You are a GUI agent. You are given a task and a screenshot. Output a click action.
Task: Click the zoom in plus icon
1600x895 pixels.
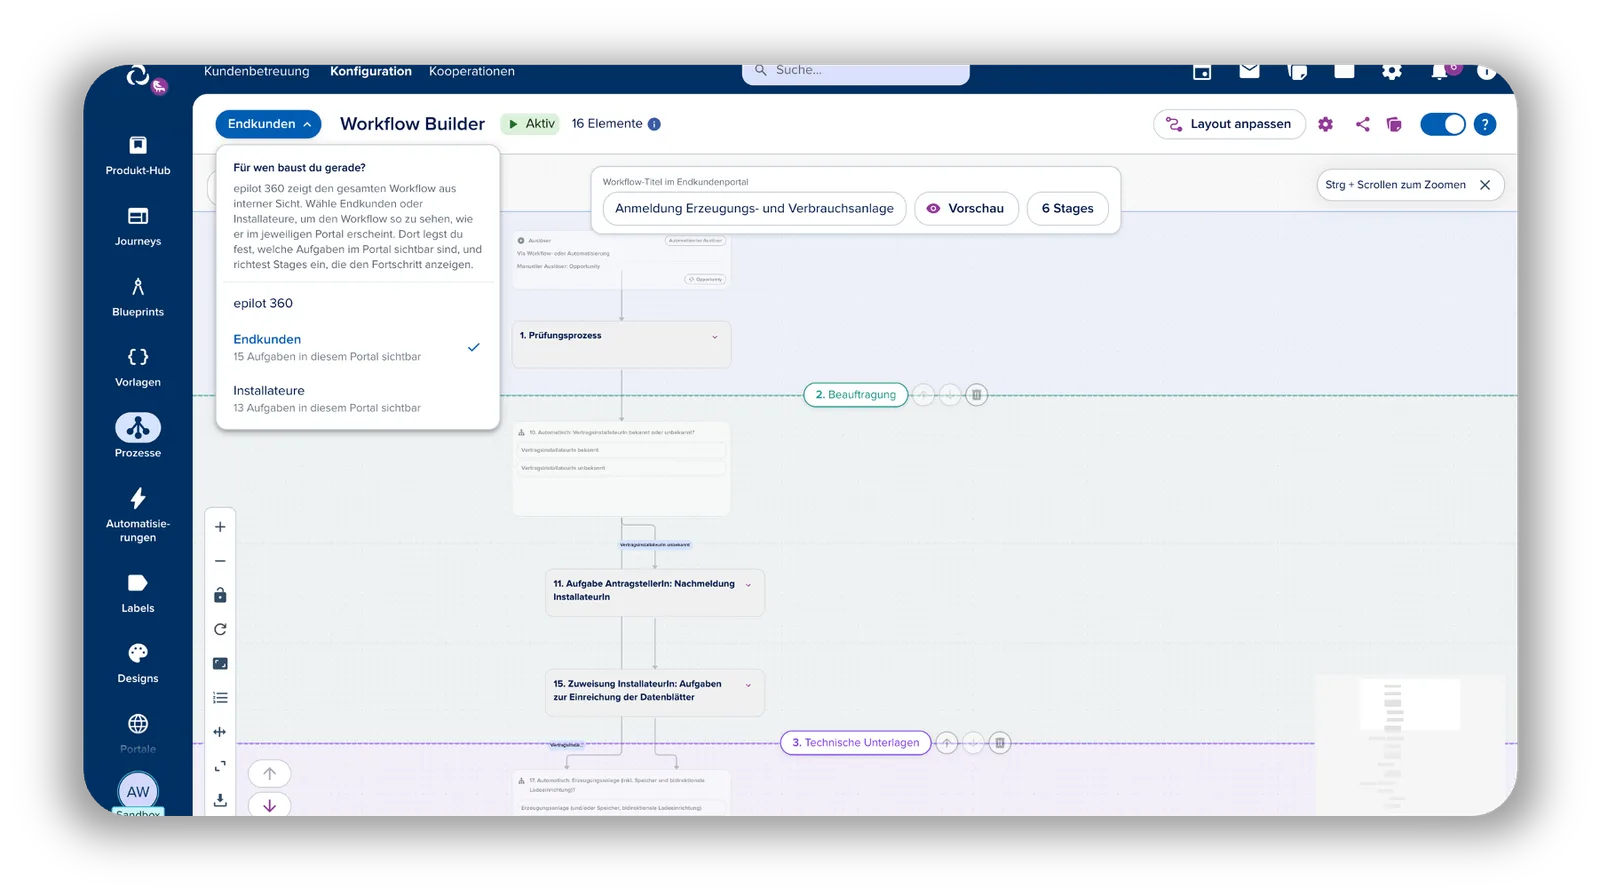220,527
